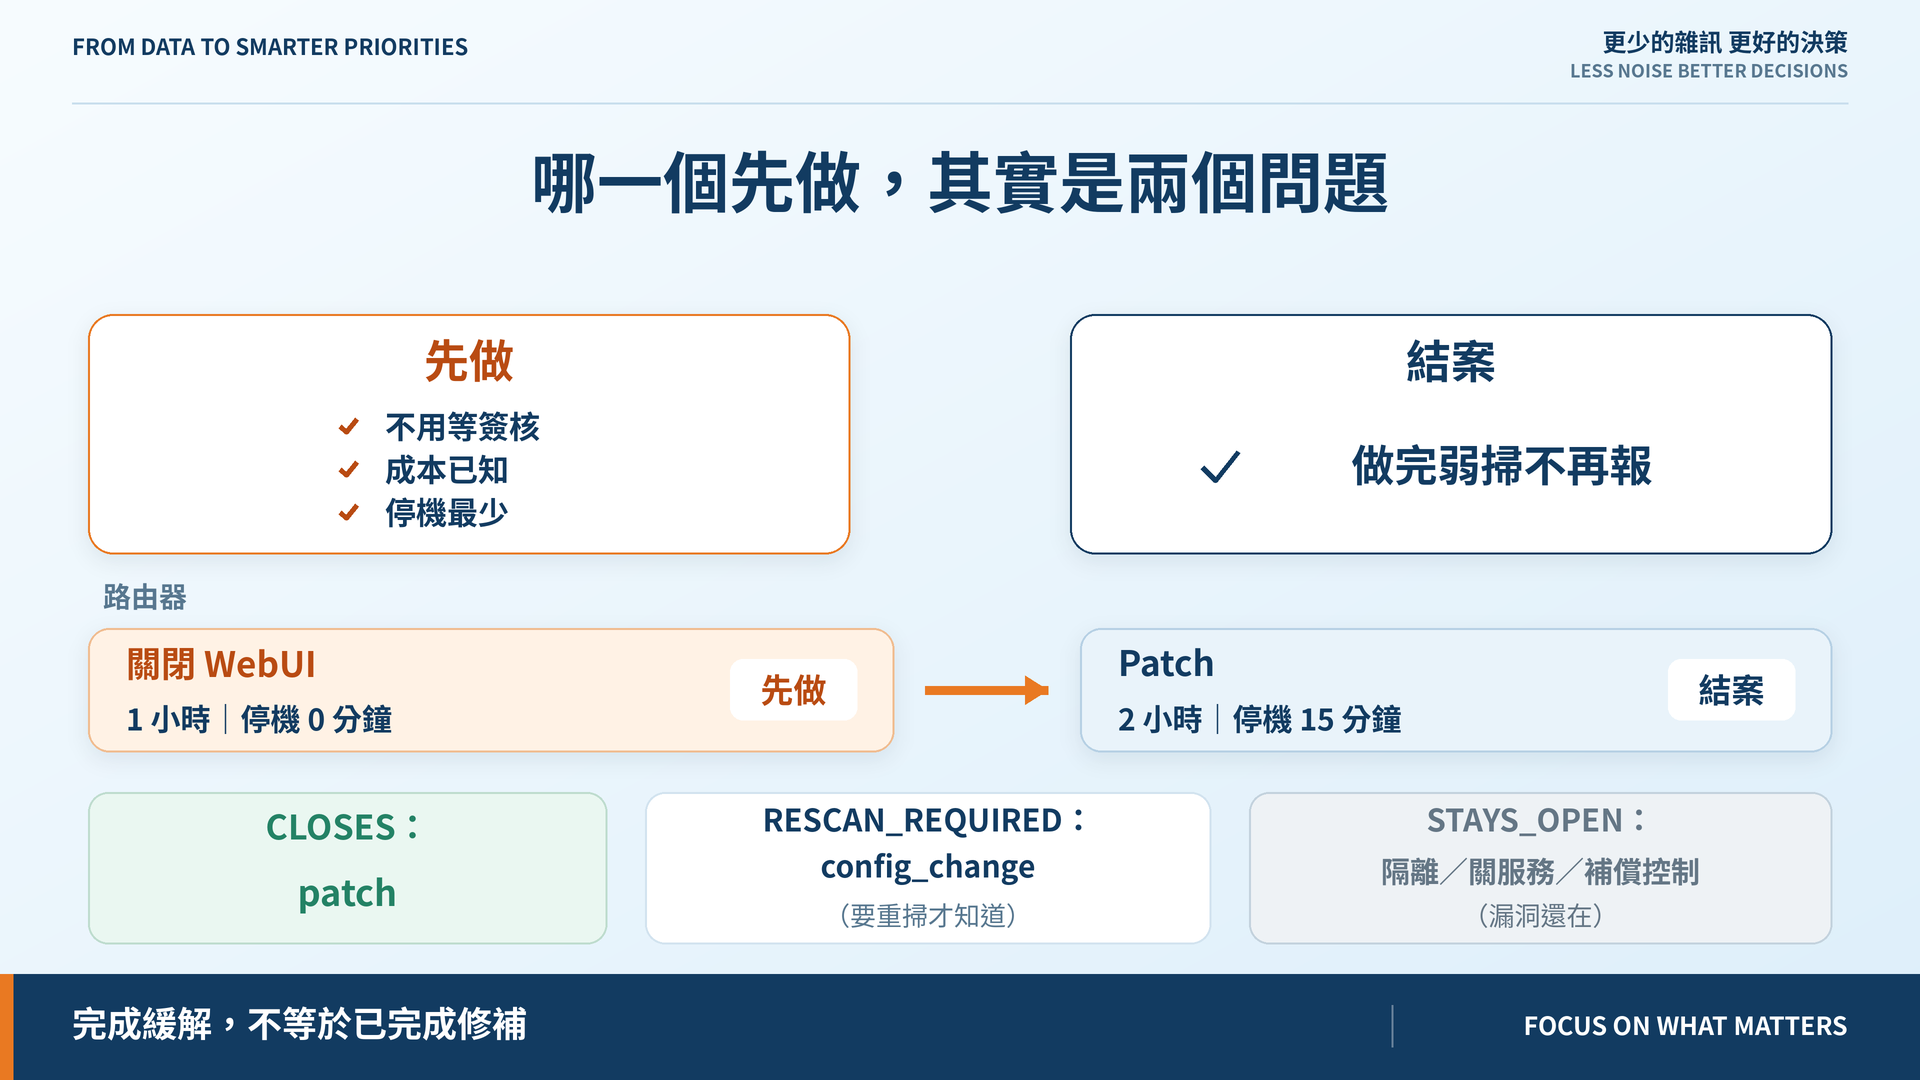Viewport: 1920px width, 1080px height.
Task: Click the slide title 哪一個先做，其實是兩個問題
Action: pos(960,184)
